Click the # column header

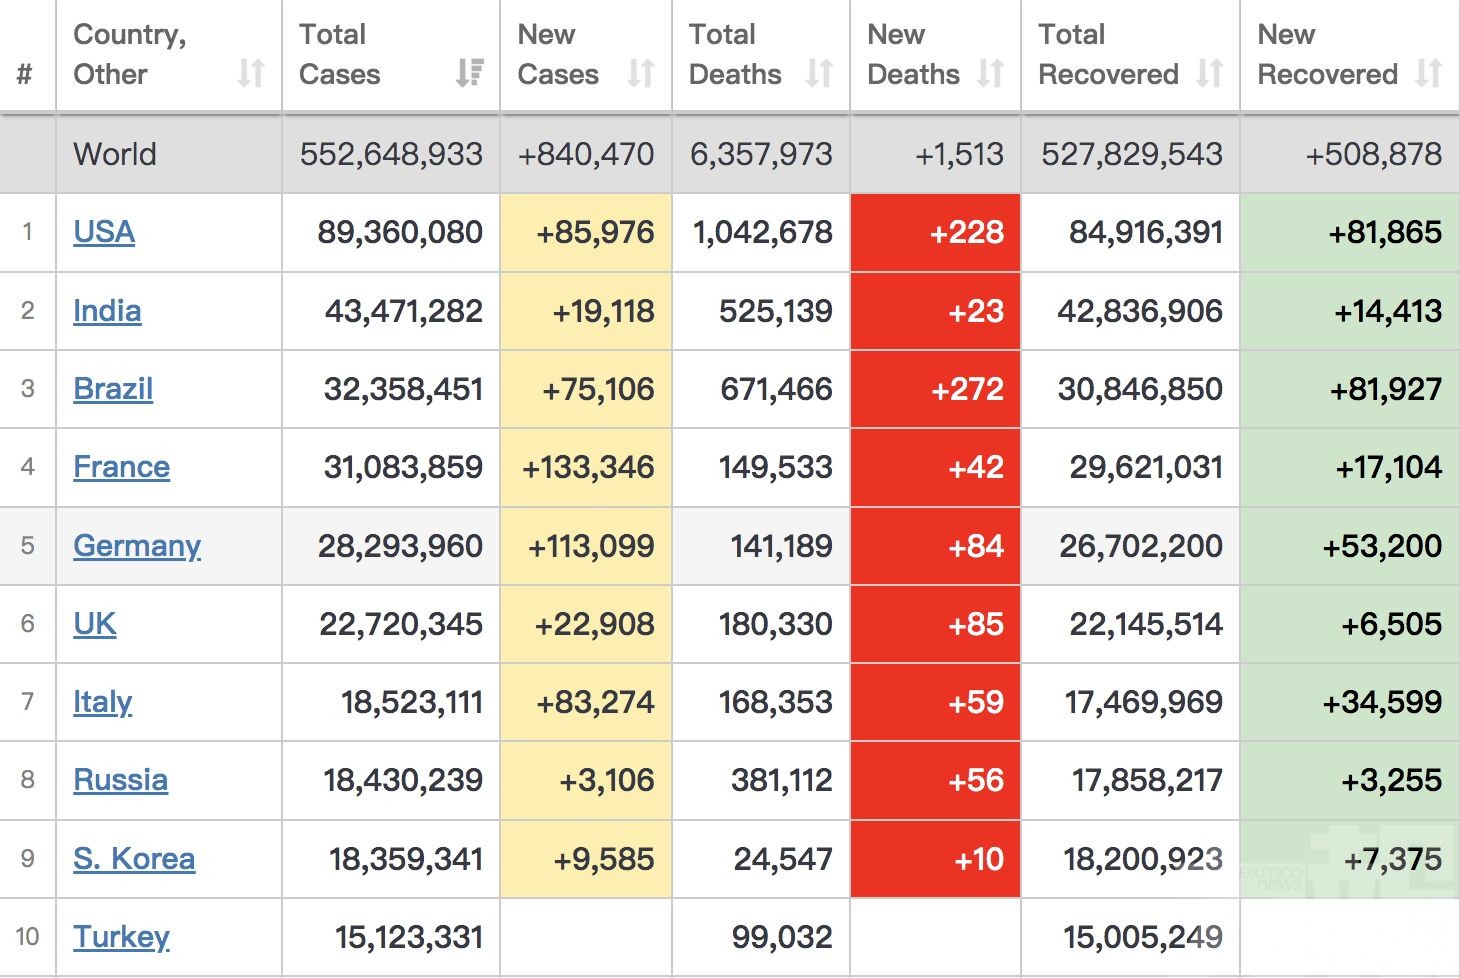[x=25, y=74]
